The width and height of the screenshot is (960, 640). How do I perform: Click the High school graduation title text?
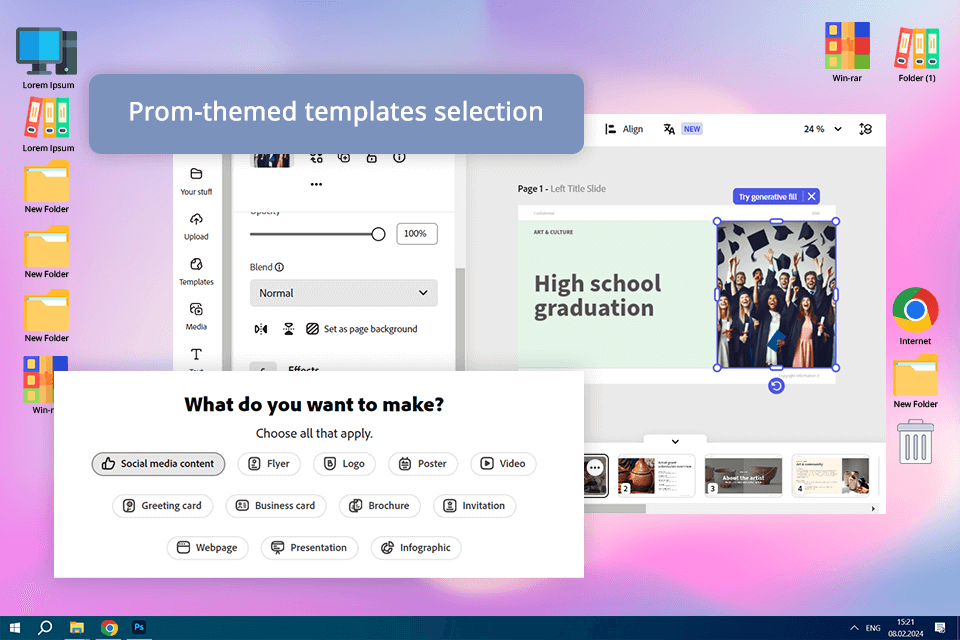coord(597,296)
